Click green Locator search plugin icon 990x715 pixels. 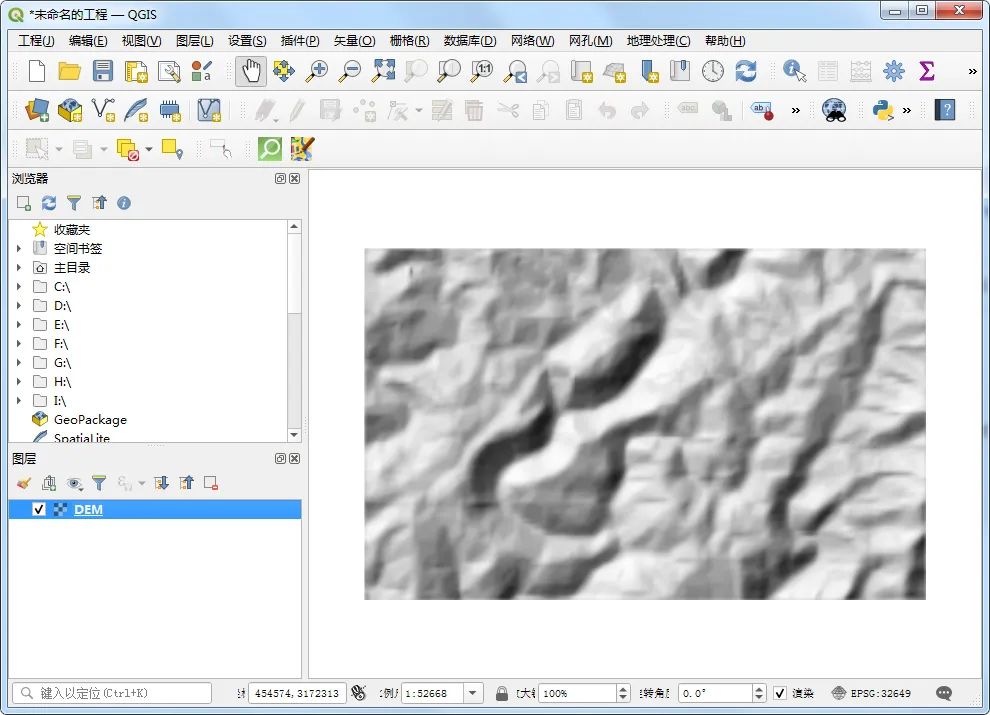tap(270, 149)
